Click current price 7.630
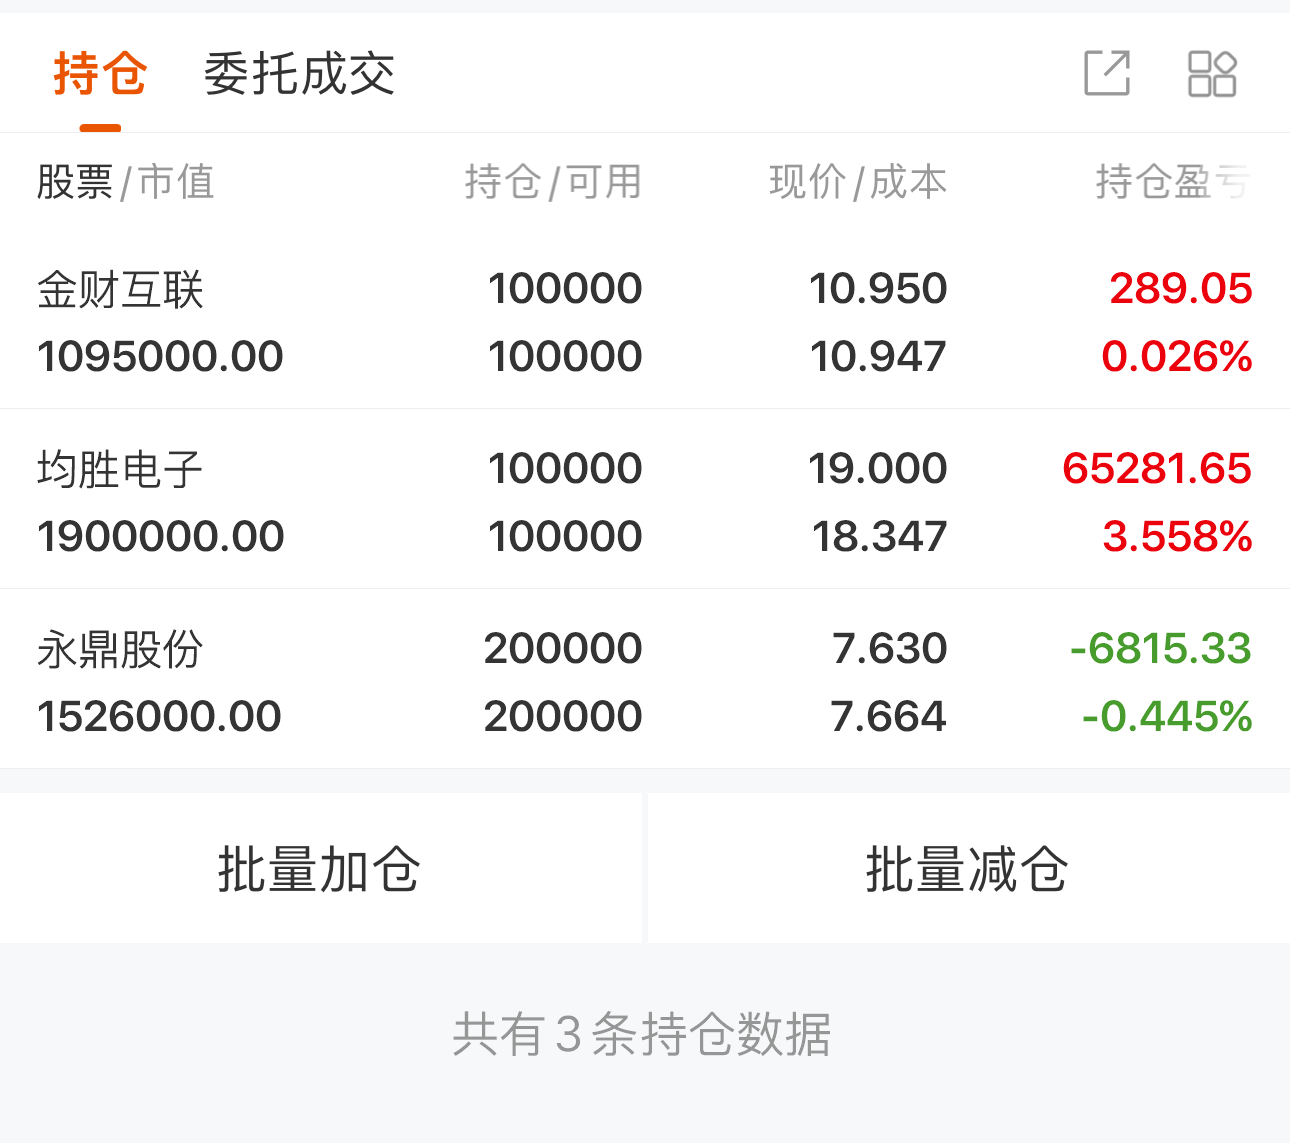The width and height of the screenshot is (1290, 1143). (x=890, y=649)
